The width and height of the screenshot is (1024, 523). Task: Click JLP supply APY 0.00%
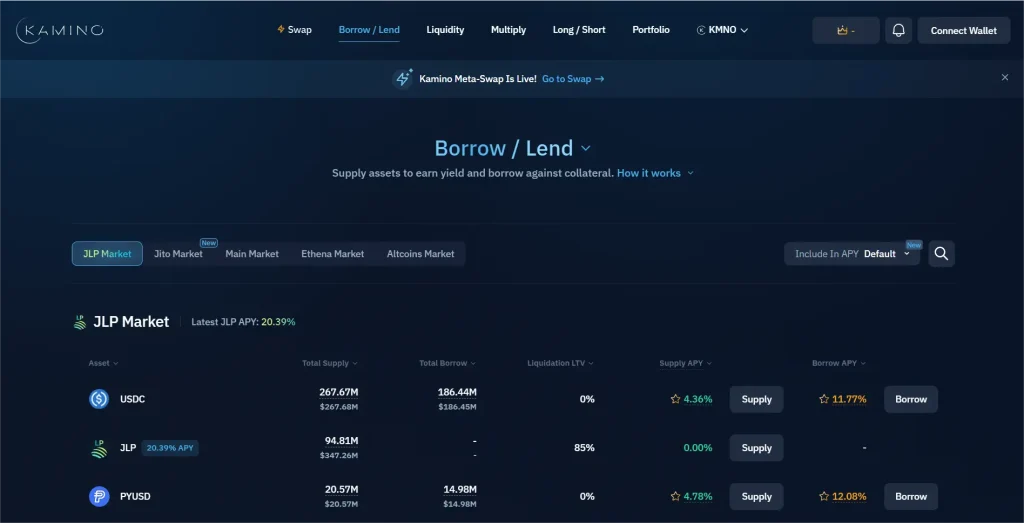pos(698,448)
